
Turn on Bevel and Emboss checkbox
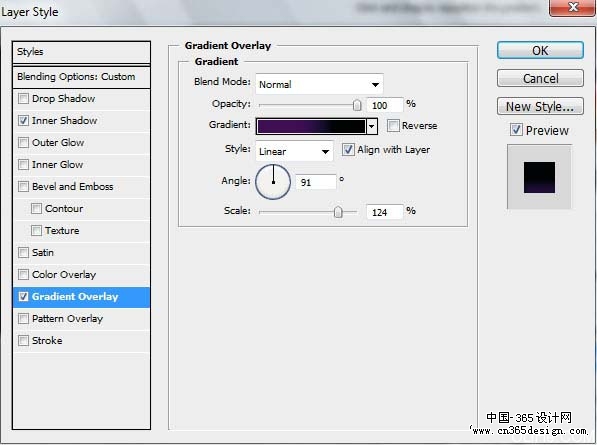click(23, 187)
